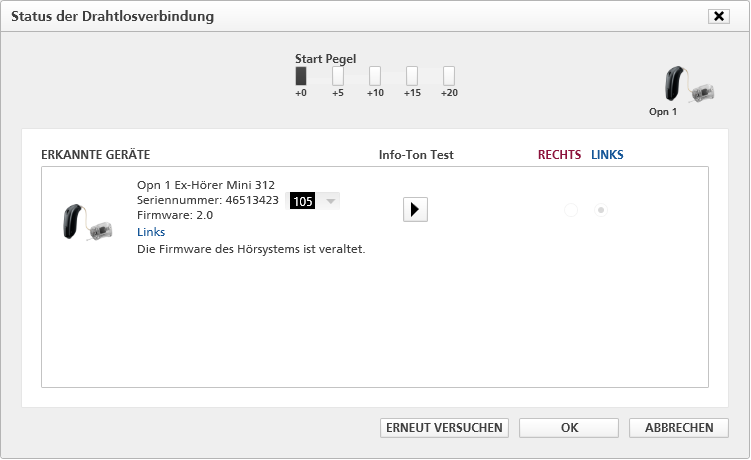Viewport: 751px width, 460px height.
Task: Set Start Pegel to +20
Action: coord(449,76)
